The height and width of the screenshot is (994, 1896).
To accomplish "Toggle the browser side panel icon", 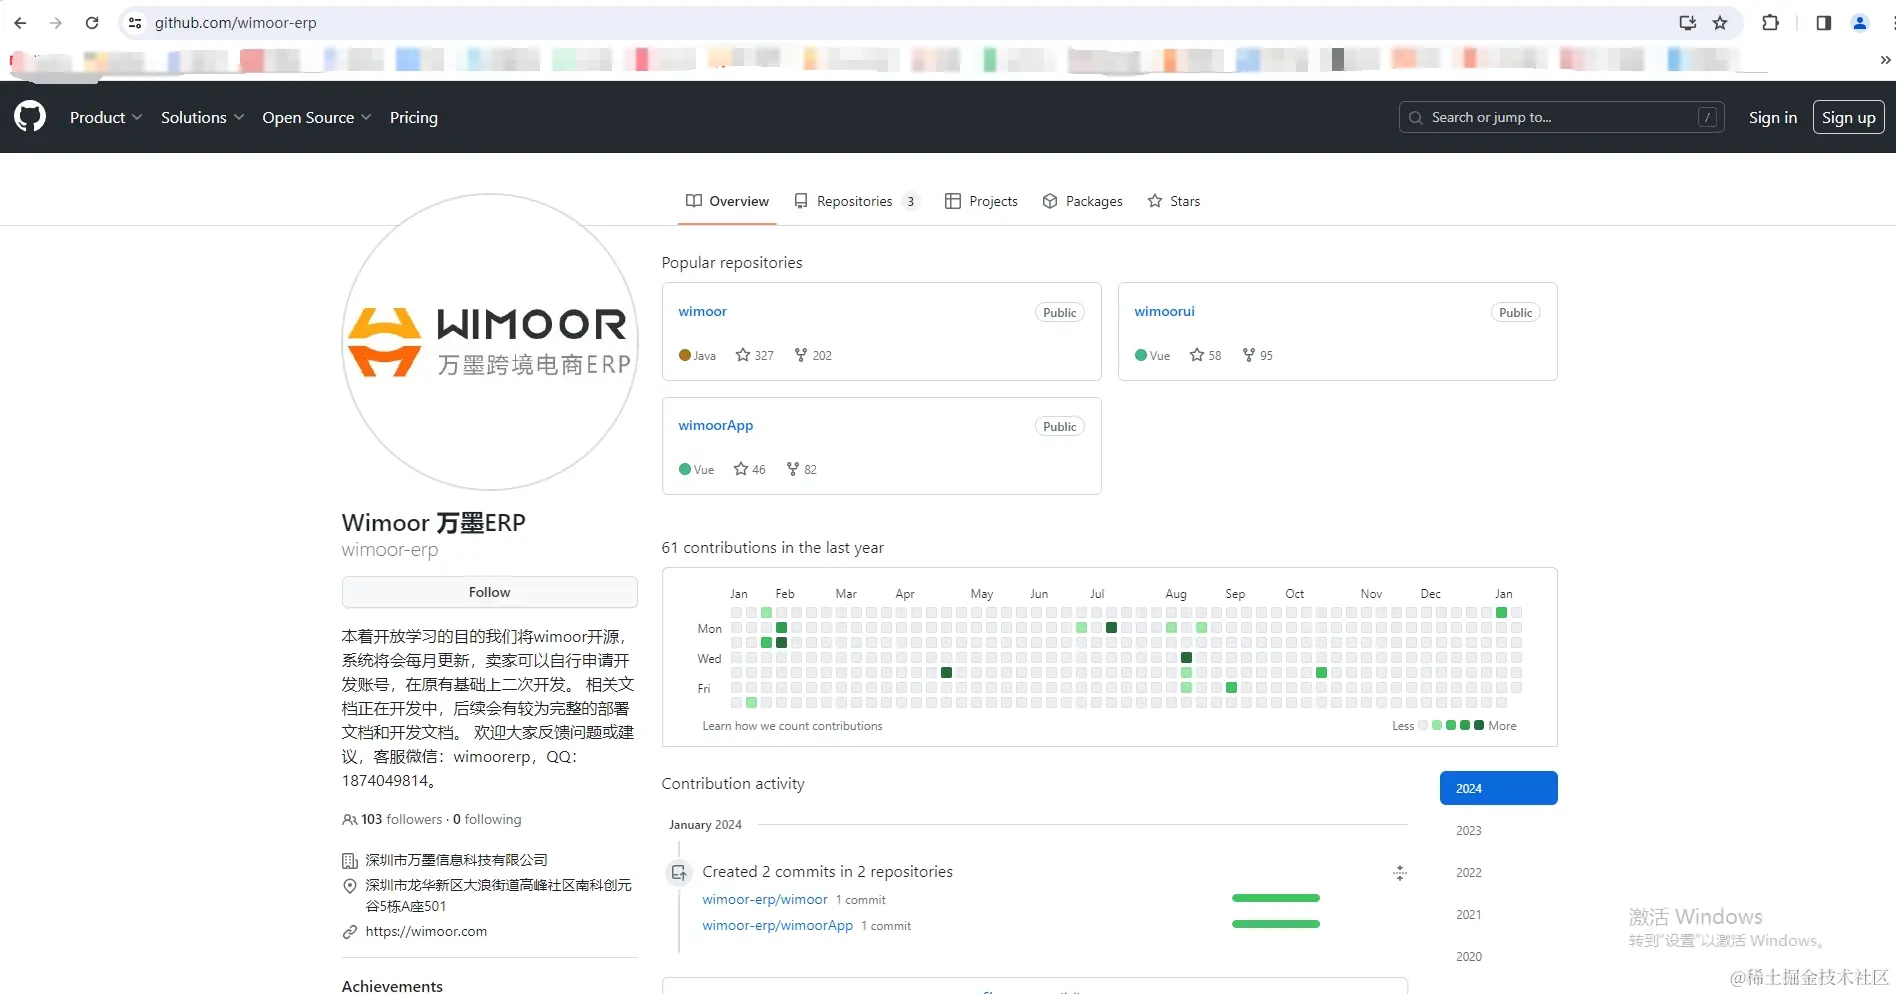I will click(1824, 23).
